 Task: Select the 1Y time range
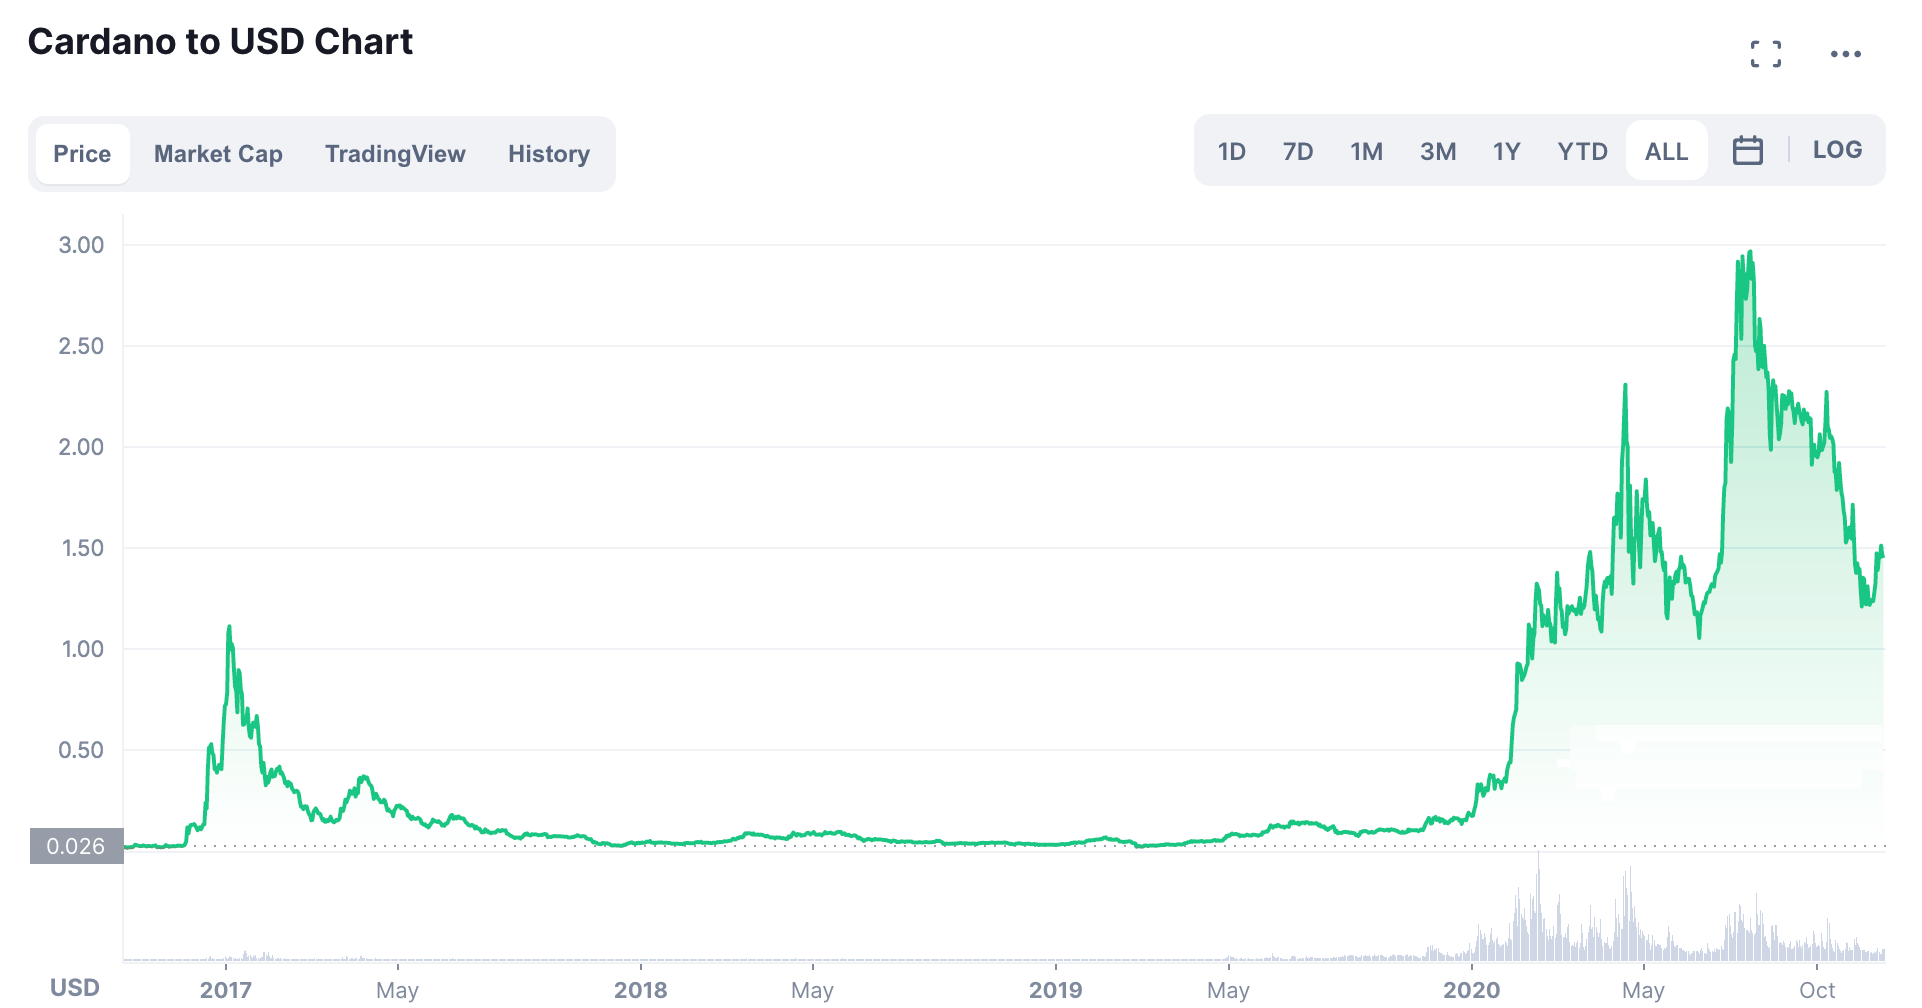pos(1506,151)
